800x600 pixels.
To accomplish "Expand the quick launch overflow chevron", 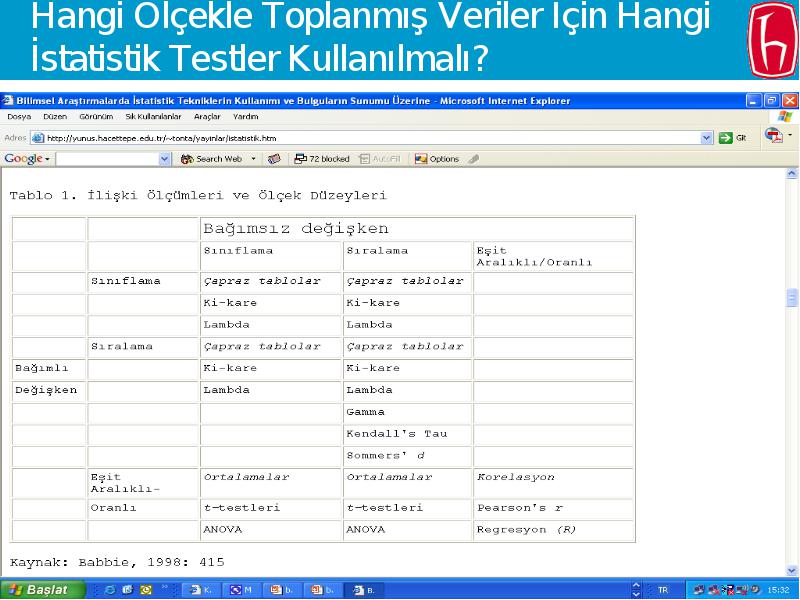I will tap(165, 588).
